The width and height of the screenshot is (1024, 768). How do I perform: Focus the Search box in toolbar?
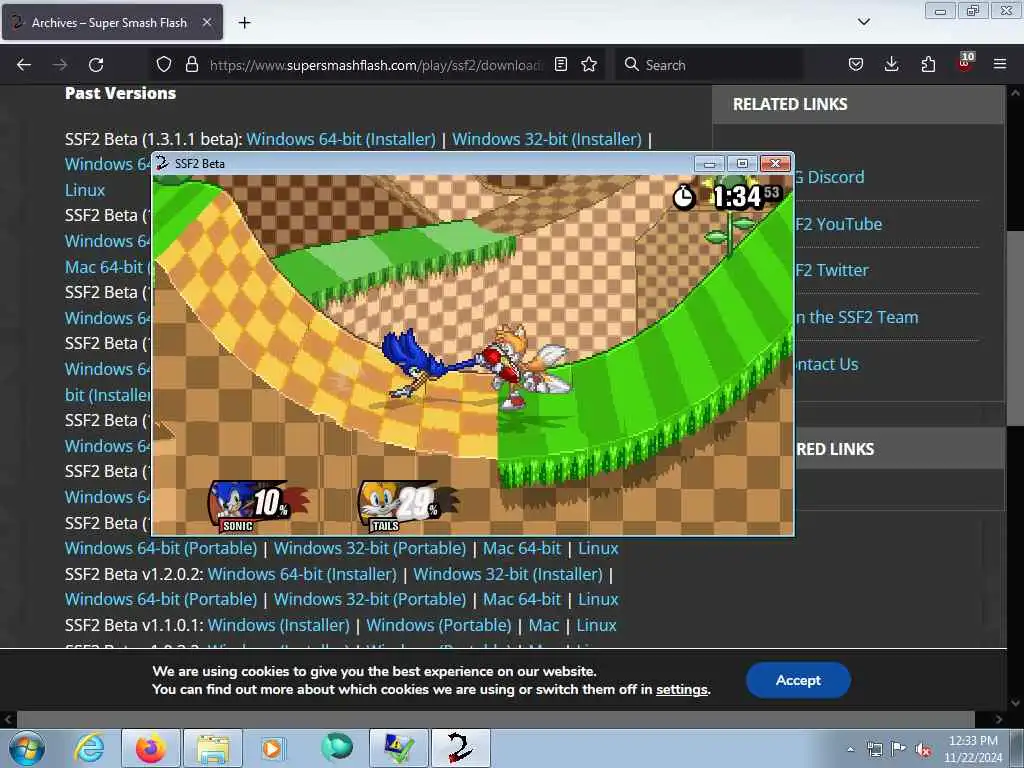coord(709,65)
